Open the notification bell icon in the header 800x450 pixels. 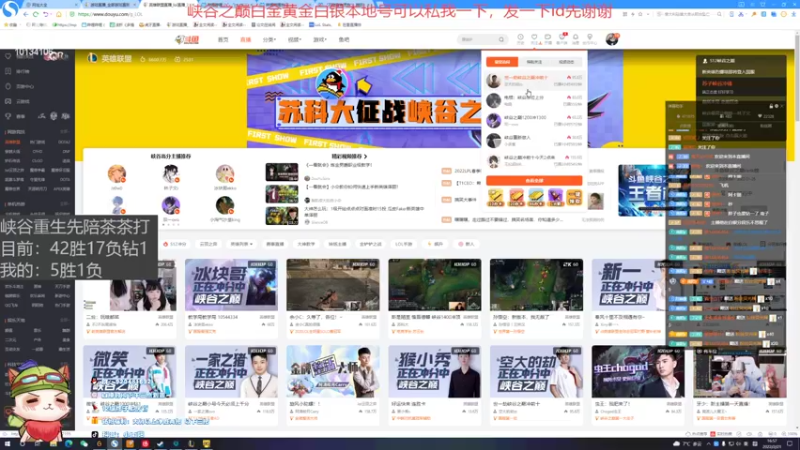pos(576,39)
